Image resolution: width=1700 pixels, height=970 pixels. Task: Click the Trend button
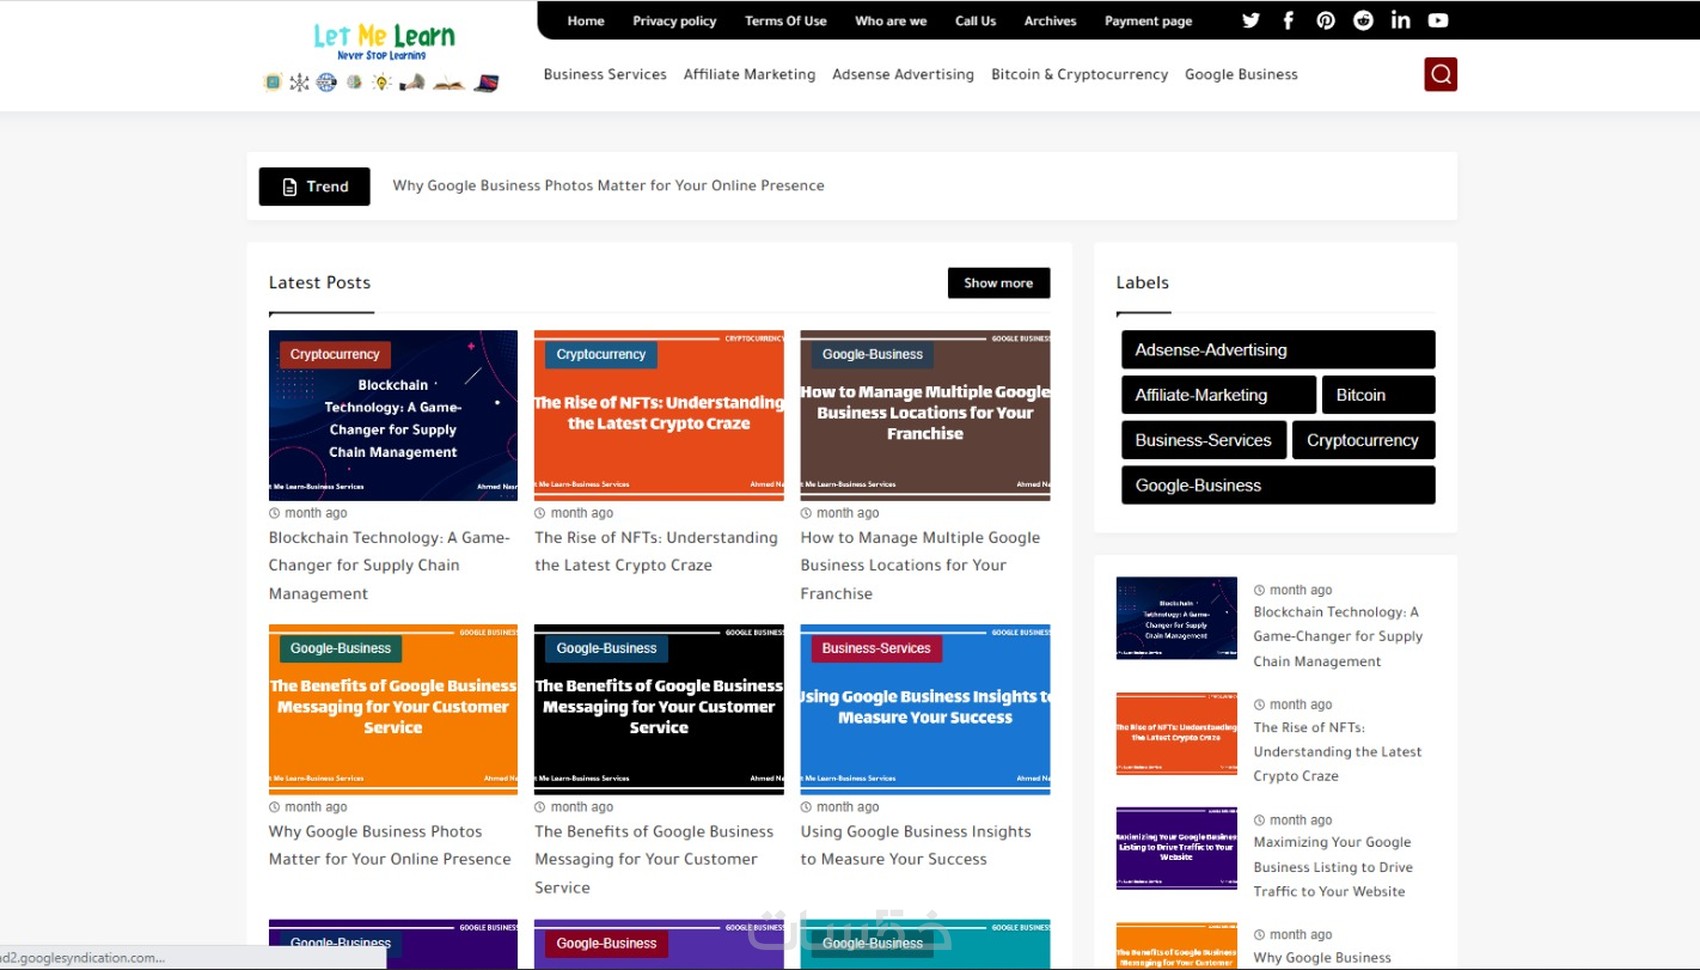coord(314,186)
